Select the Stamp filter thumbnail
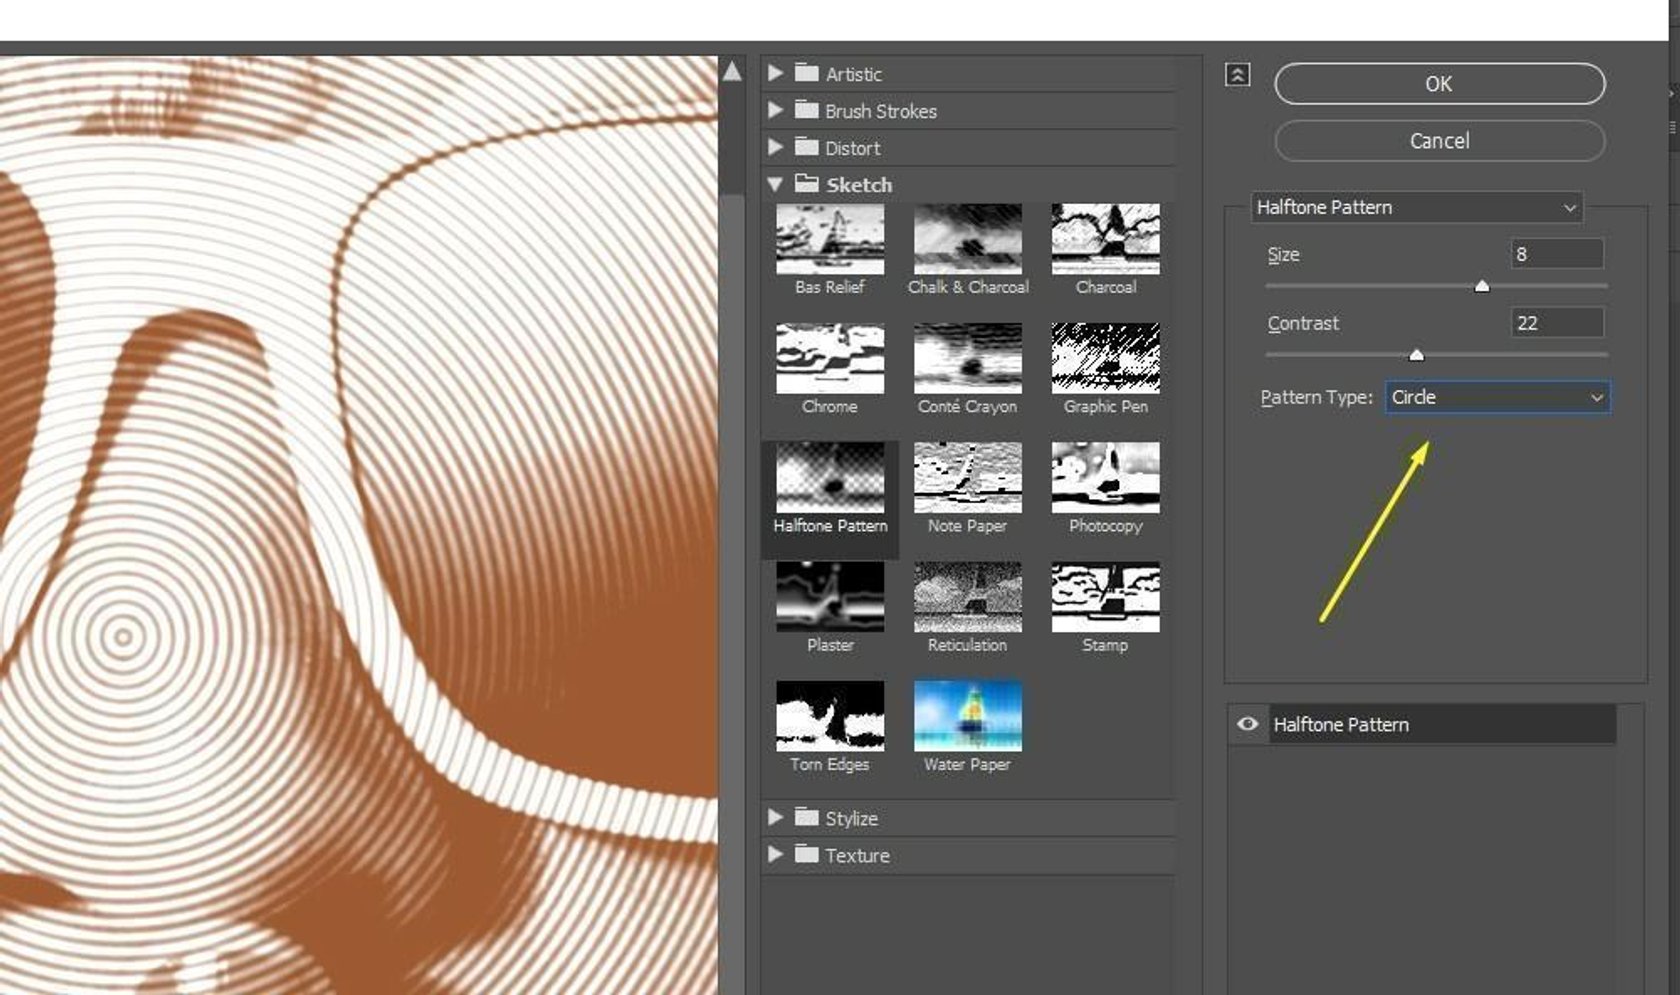The height and width of the screenshot is (995, 1680). (1105, 597)
